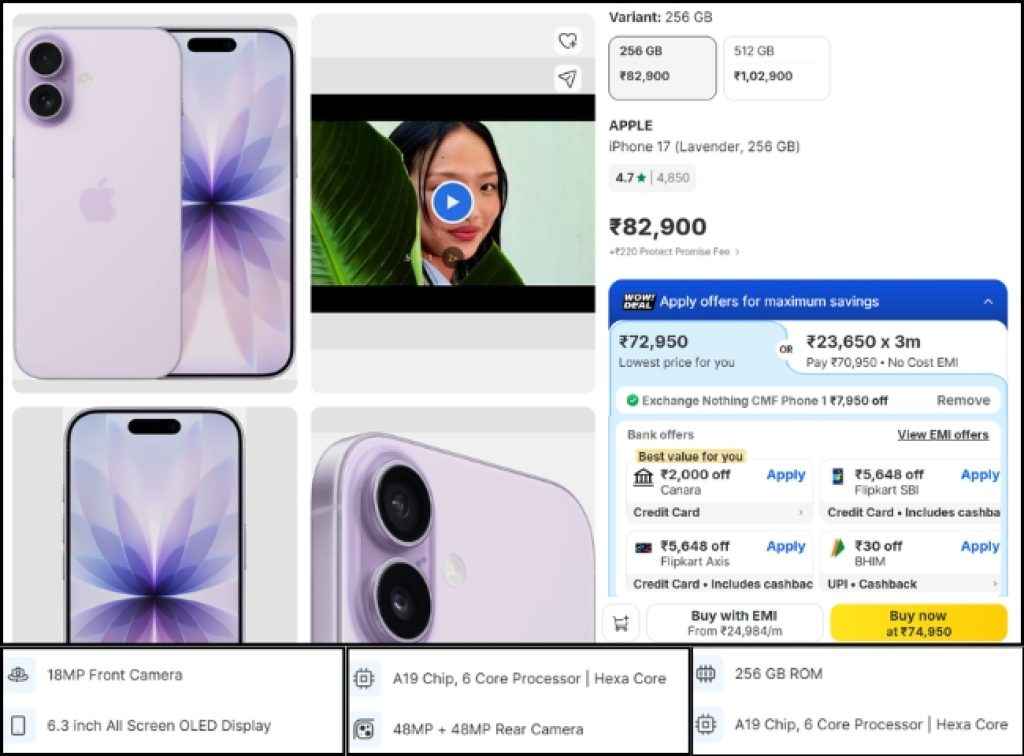Image resolution: width=1024 pixels, height=756 pixels.
Task: Select the 512 GB variant
Action: tap(776, 67)
